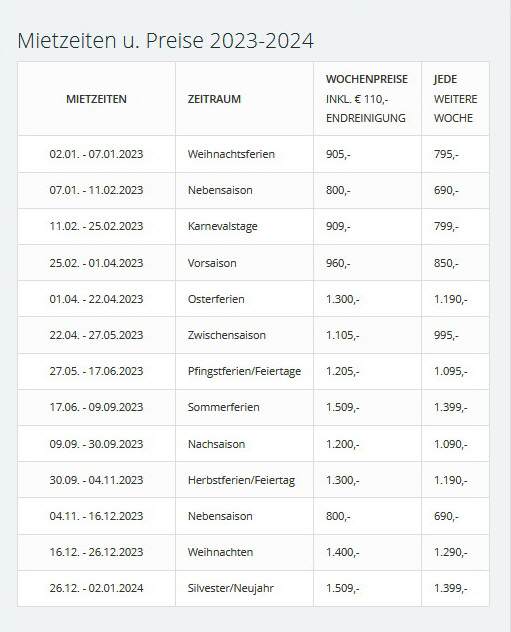Select the MIETZEITEN column header
511x632 pixels.
pyautogui.click(x=96, y=99)
